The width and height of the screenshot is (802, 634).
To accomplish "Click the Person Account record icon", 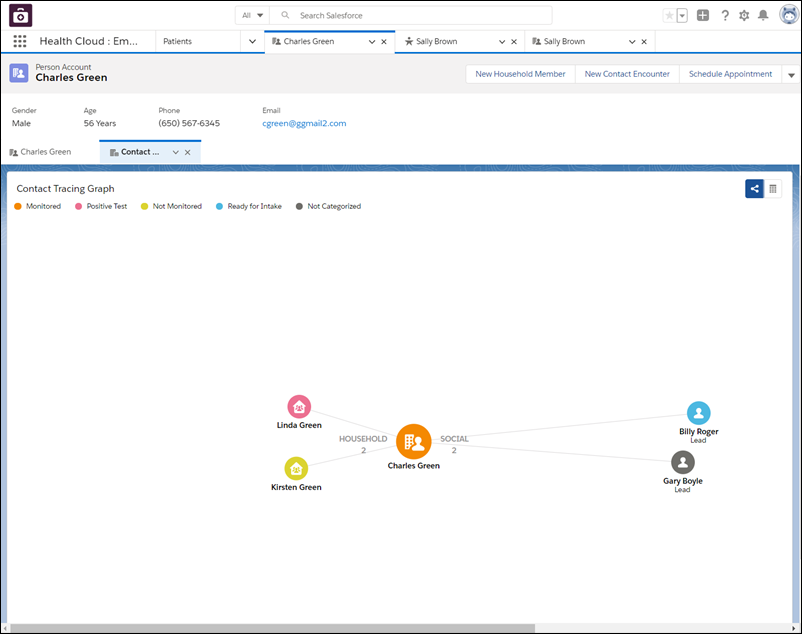I will point(19,73).
